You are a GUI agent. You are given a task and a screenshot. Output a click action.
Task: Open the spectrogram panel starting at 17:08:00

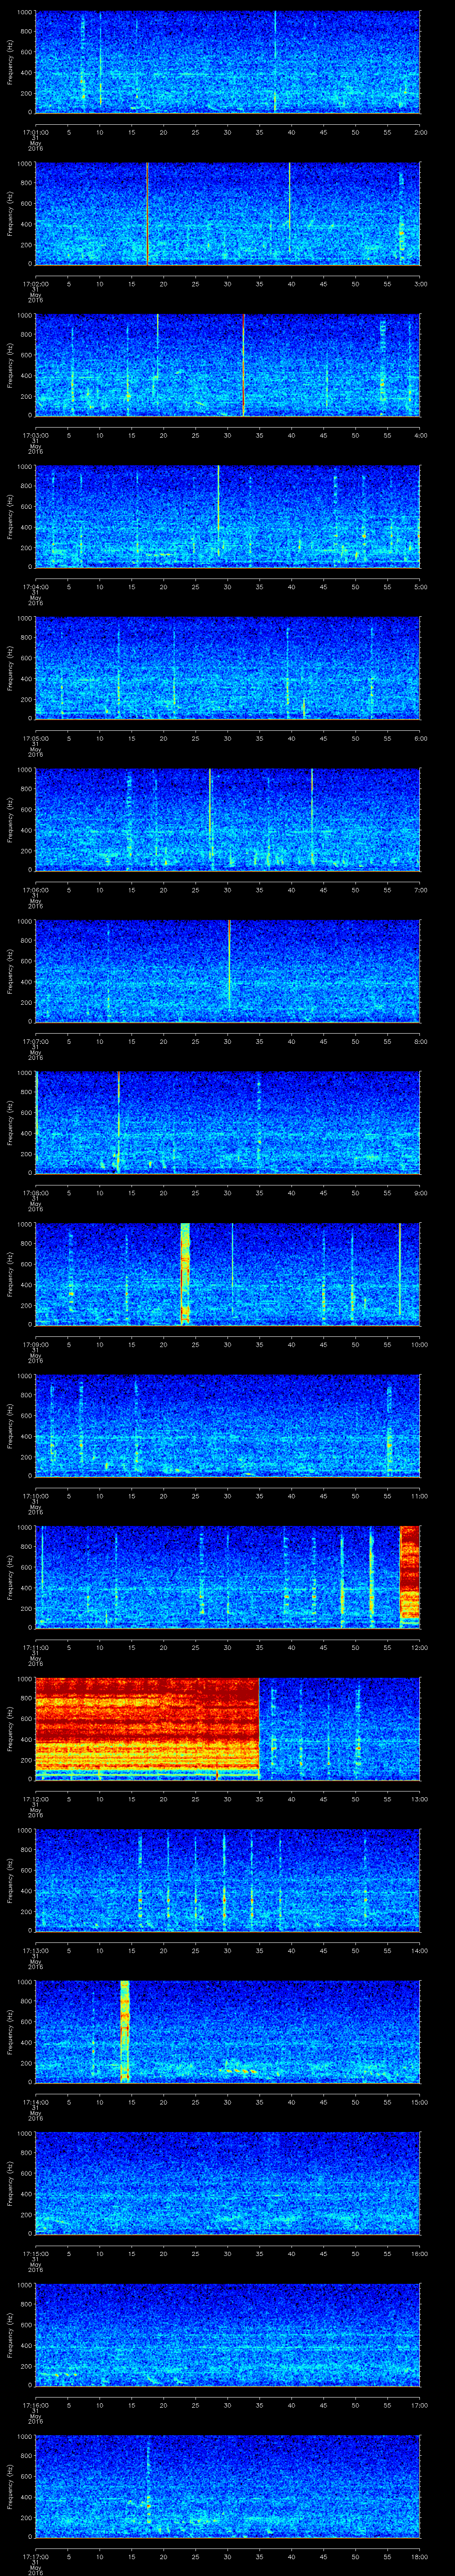(x=227, y=1122)
